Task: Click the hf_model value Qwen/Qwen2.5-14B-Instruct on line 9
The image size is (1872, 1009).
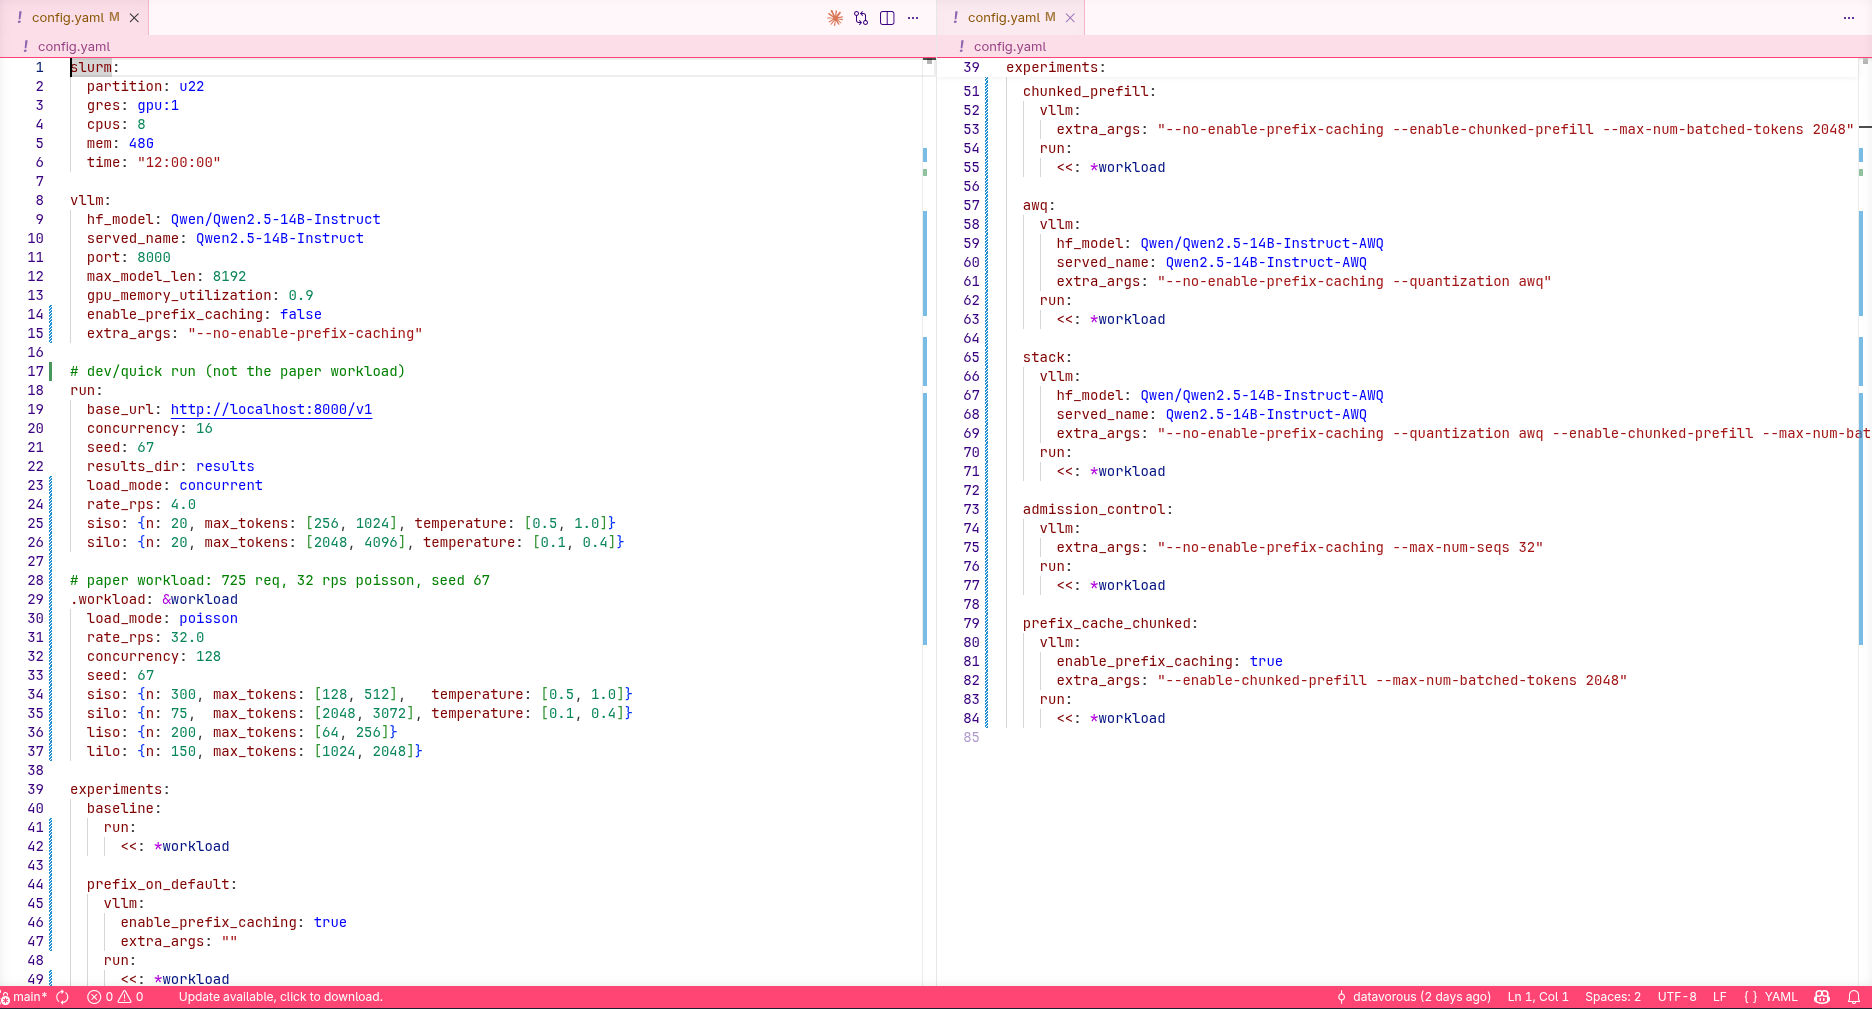Action: click(x=275, y=219)
